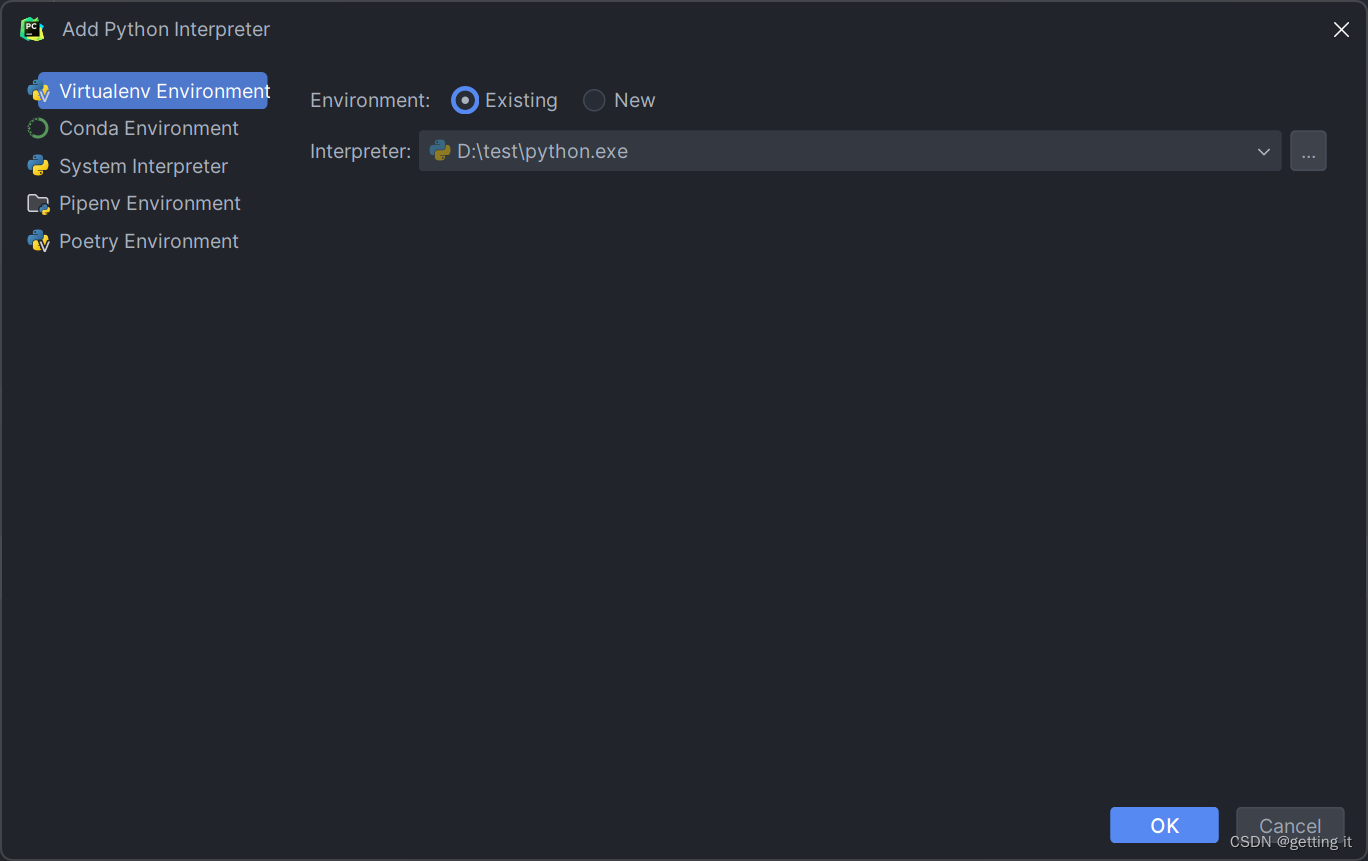The width and height of the screenshot is (1368, 861).
Task: Select Poetry Environment entry
Action: point(148,241)
